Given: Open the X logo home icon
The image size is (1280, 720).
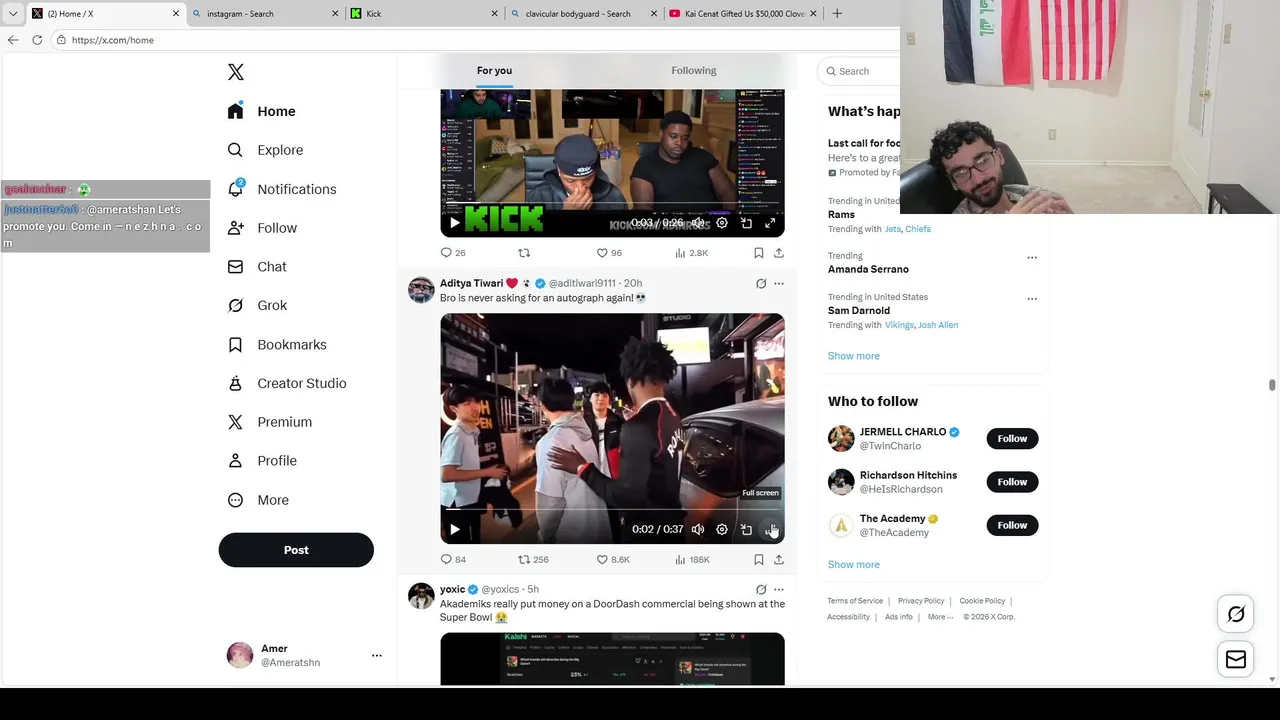Looking at the screenshot, I should click(236, 72).
